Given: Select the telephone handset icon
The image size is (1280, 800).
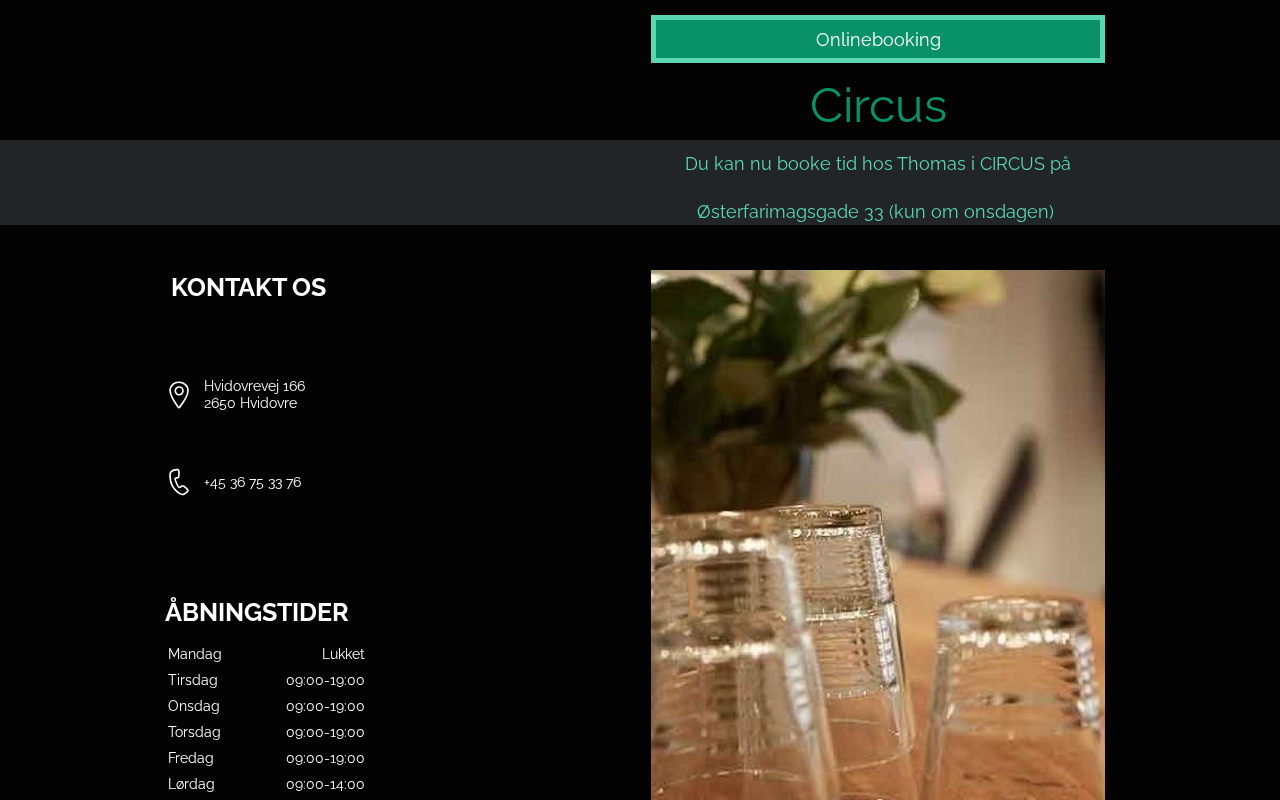Looking at the screenshot, I should [179, 482].
